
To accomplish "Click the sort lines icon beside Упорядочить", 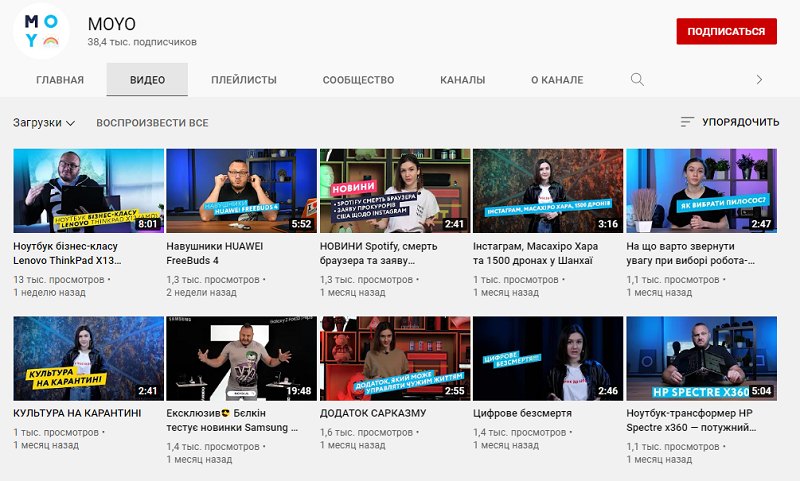I will point(687,122).
